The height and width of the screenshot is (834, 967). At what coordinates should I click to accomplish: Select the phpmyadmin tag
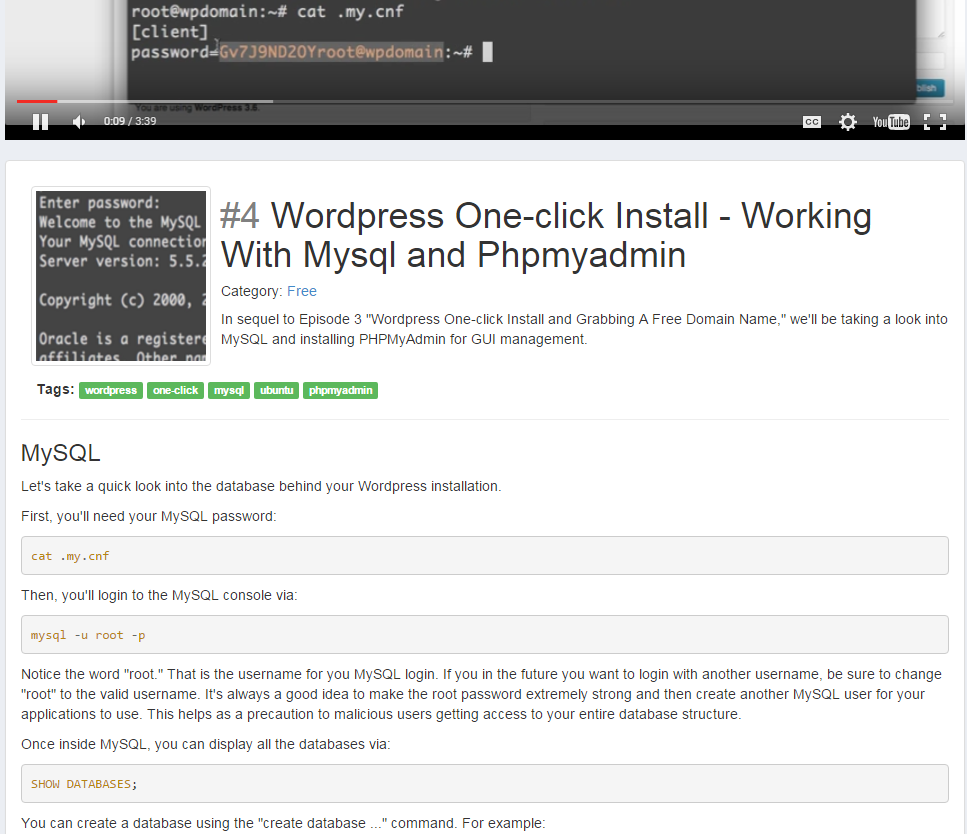[x=340, y=390]
